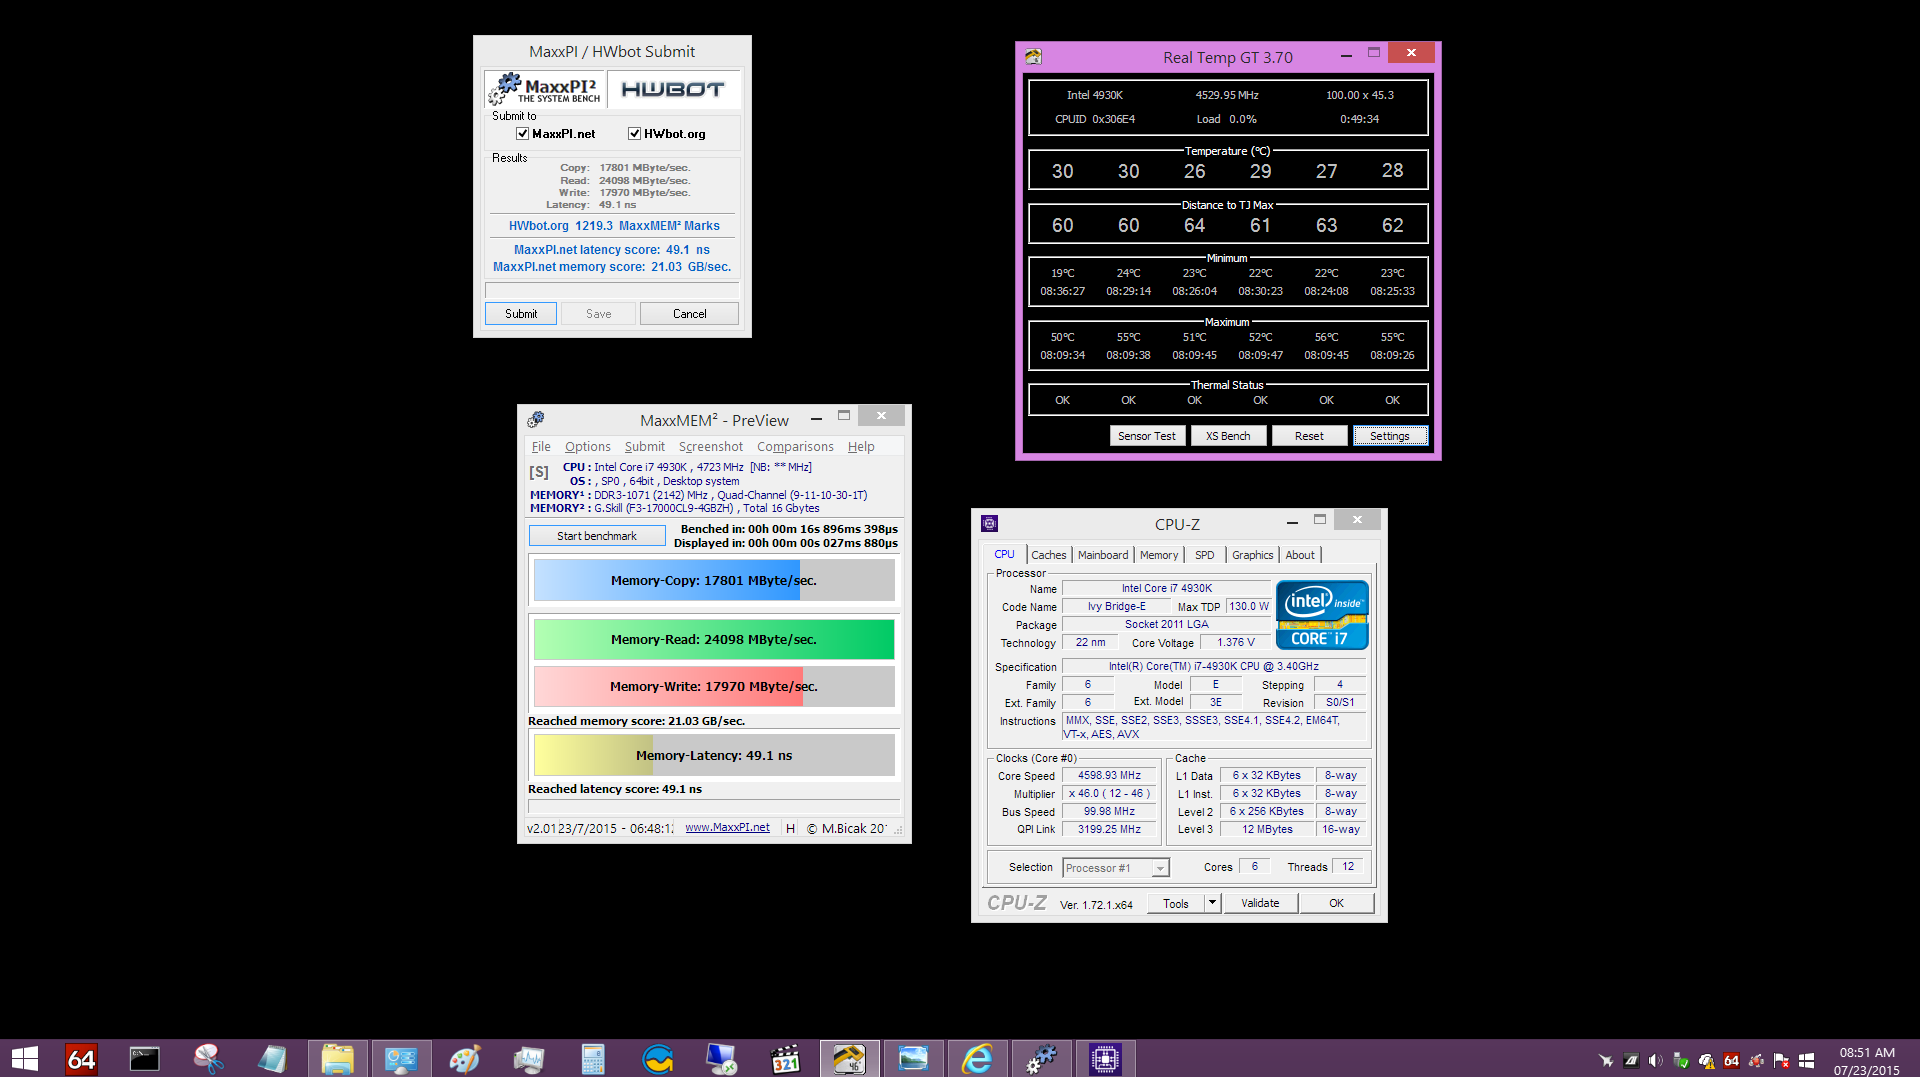Launch the Snipping Tool taskbar icon
This screenshot has width=1920, height=1077.
click(x=208, y=1058)
